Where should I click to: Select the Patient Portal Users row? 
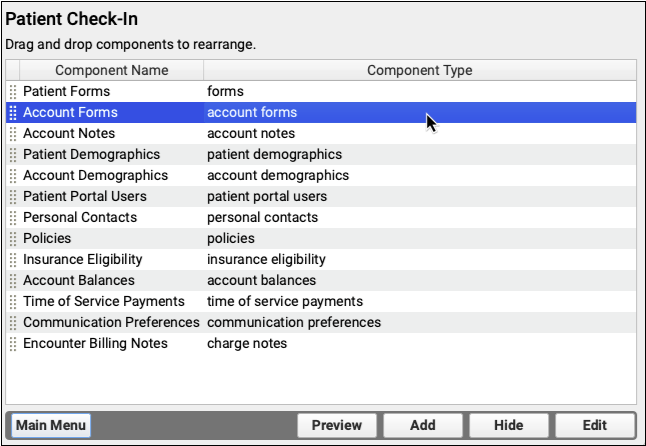[85, 197]
